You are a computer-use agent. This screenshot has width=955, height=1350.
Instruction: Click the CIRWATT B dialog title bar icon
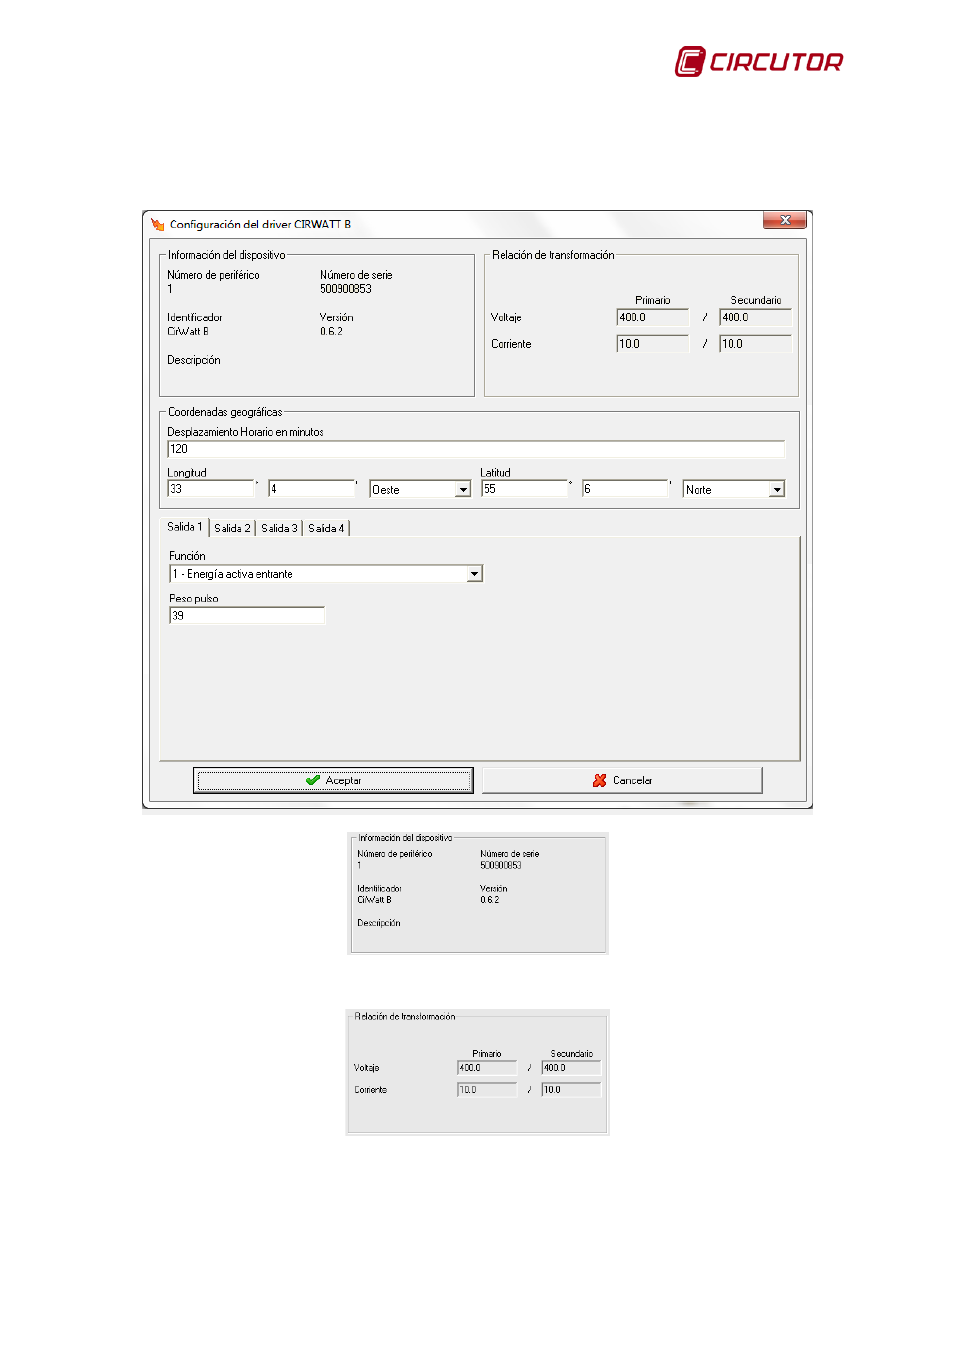[157, 224]
